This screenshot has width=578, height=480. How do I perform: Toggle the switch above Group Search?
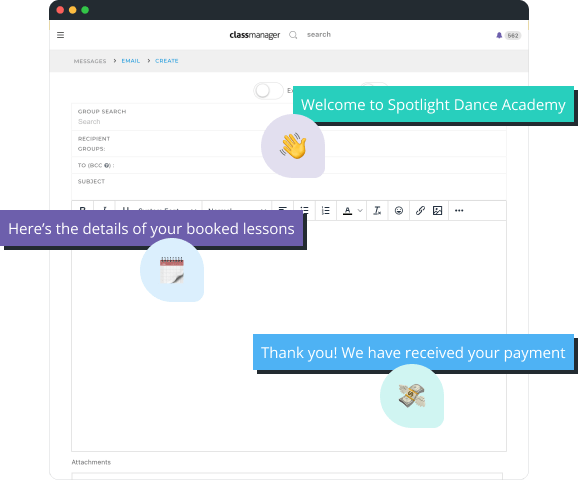click(x=268, y=91)
